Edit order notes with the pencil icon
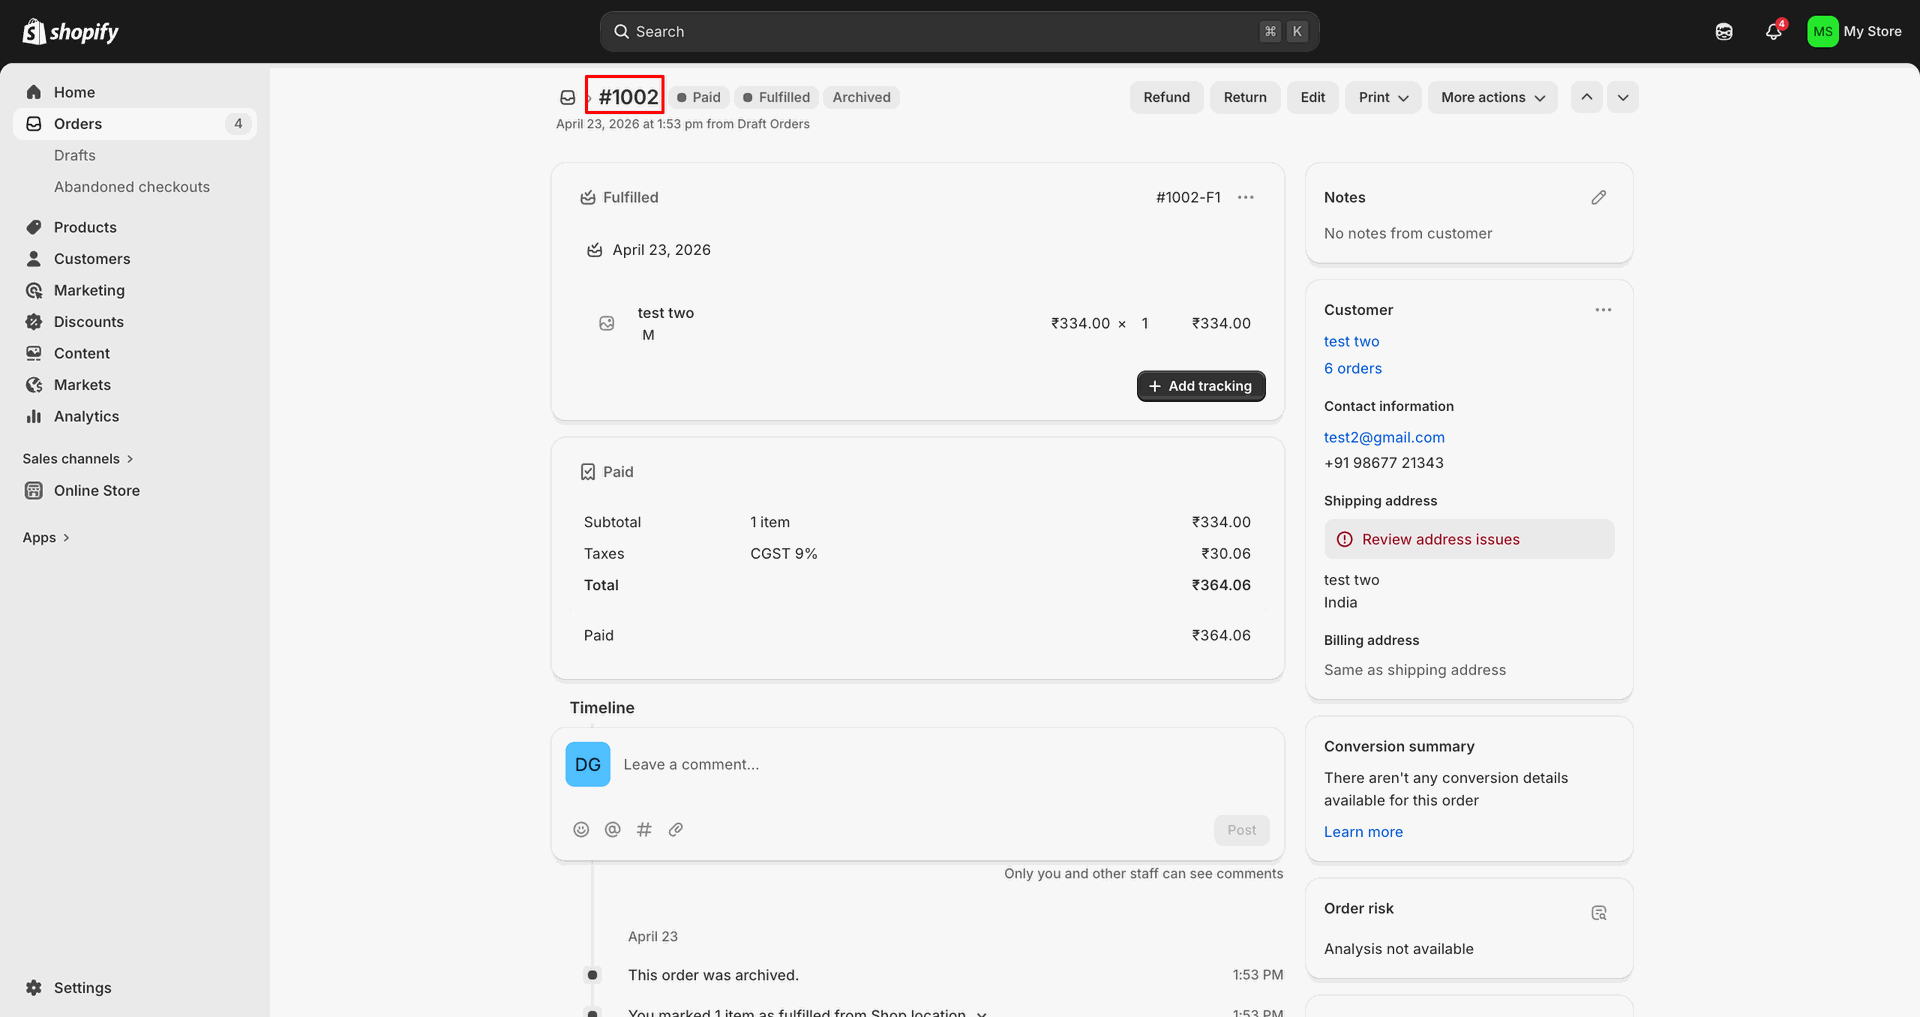This screenshot has height=1017, width=1920. pyautogui.click(x=1599, y=198)
